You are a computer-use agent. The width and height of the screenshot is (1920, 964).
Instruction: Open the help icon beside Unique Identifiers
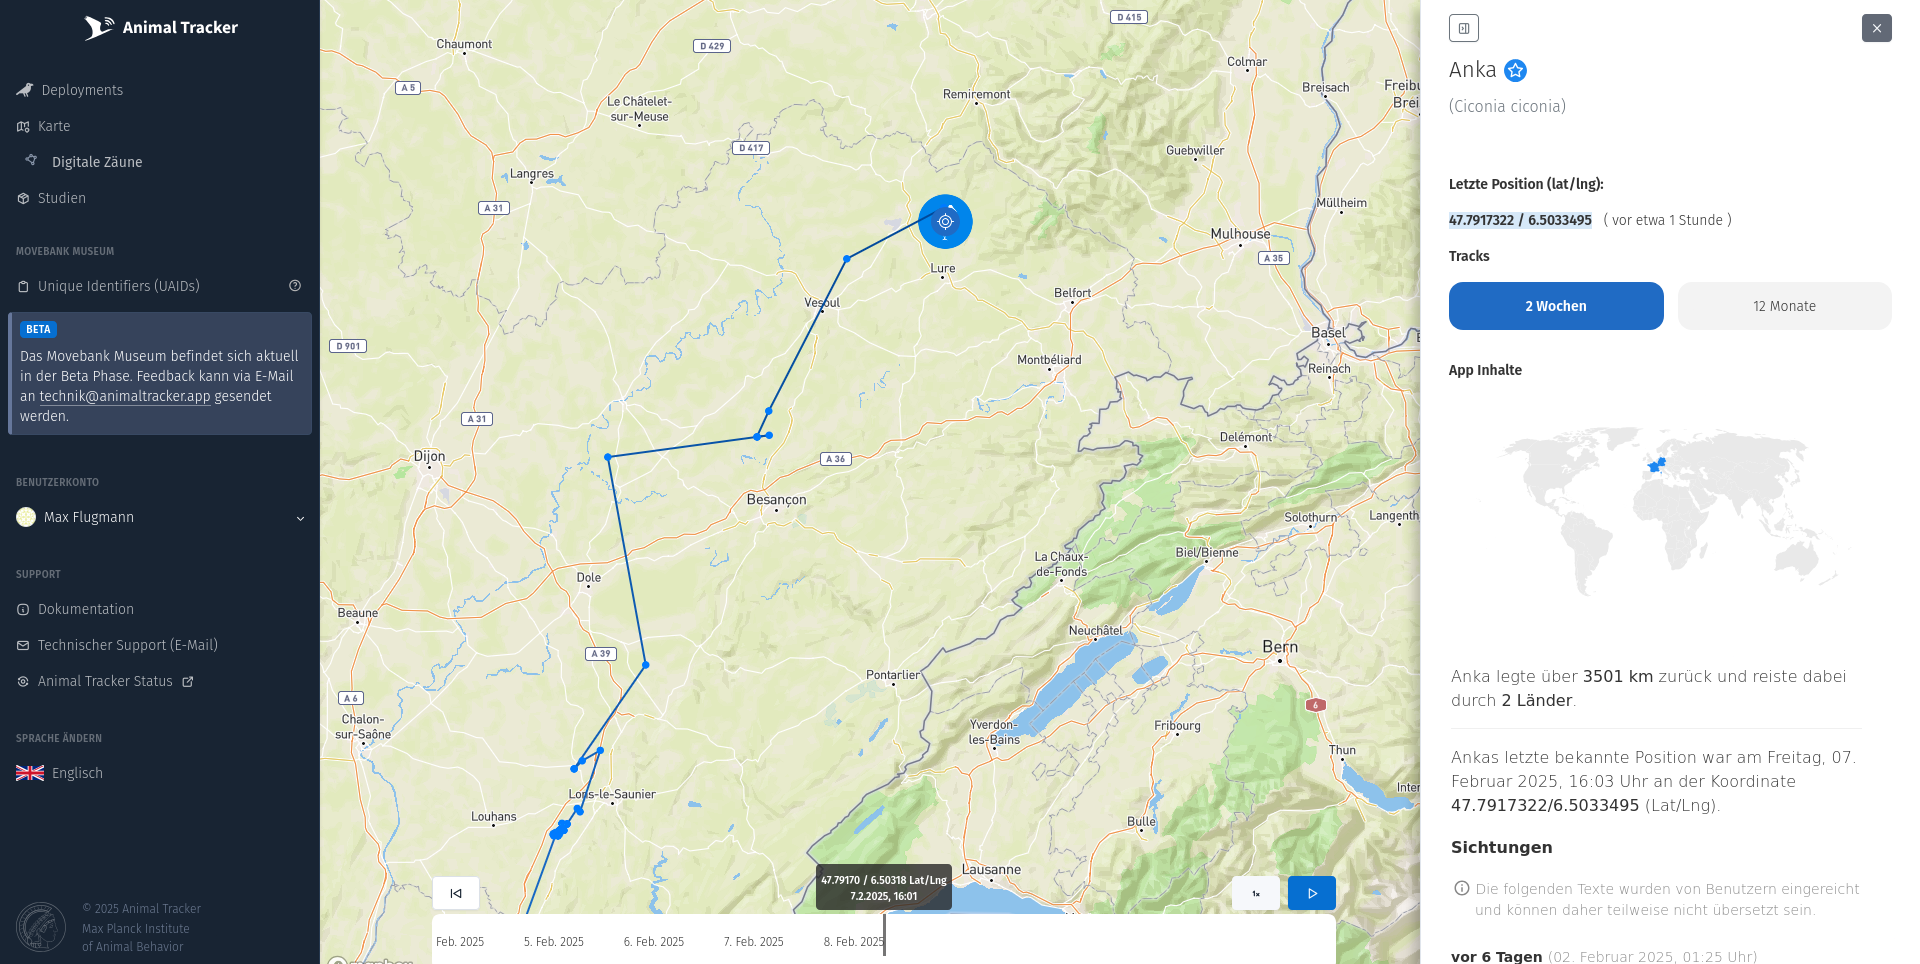pyautogui.click(x=295, y=286)
